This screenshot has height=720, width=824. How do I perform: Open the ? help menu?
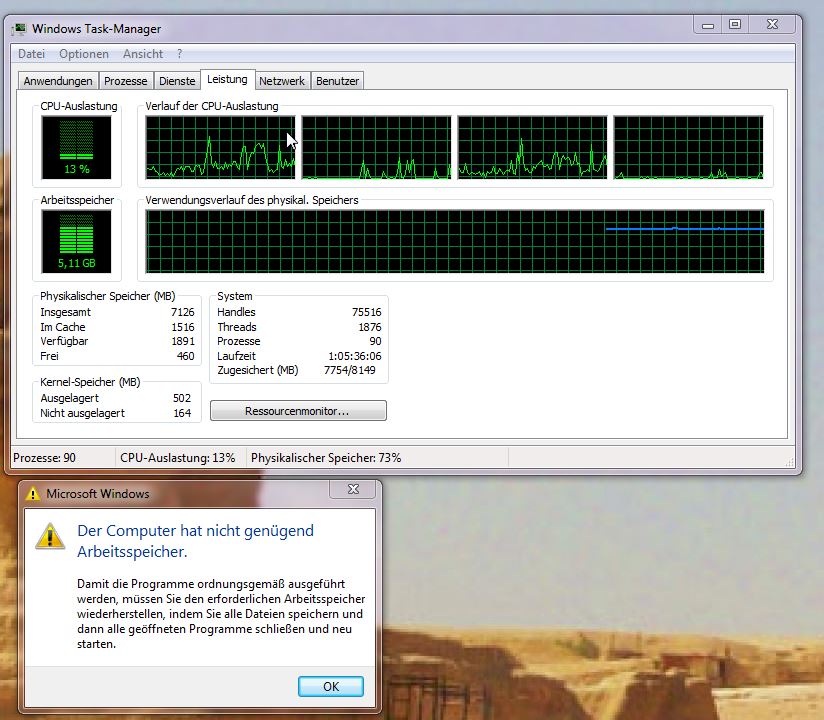tap(180, 54)
